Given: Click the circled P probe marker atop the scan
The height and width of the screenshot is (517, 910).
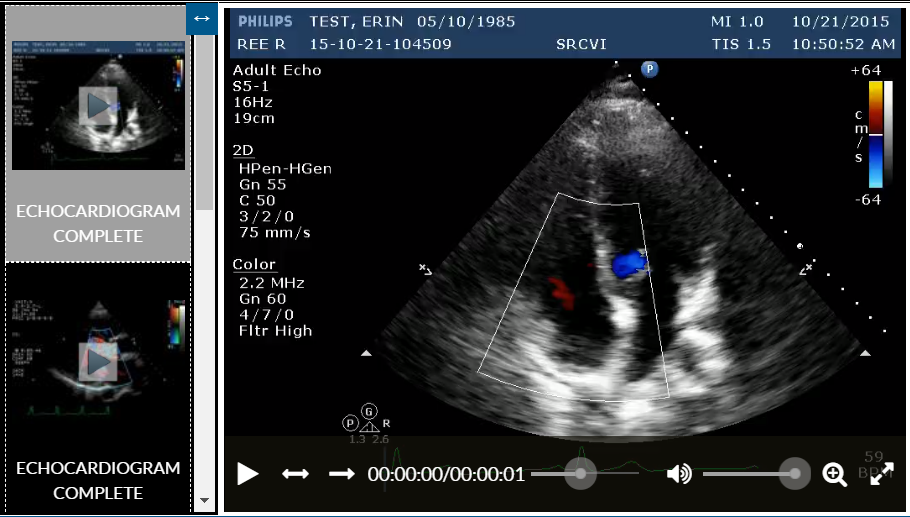Looking at the screenshot, I should 650,69.
